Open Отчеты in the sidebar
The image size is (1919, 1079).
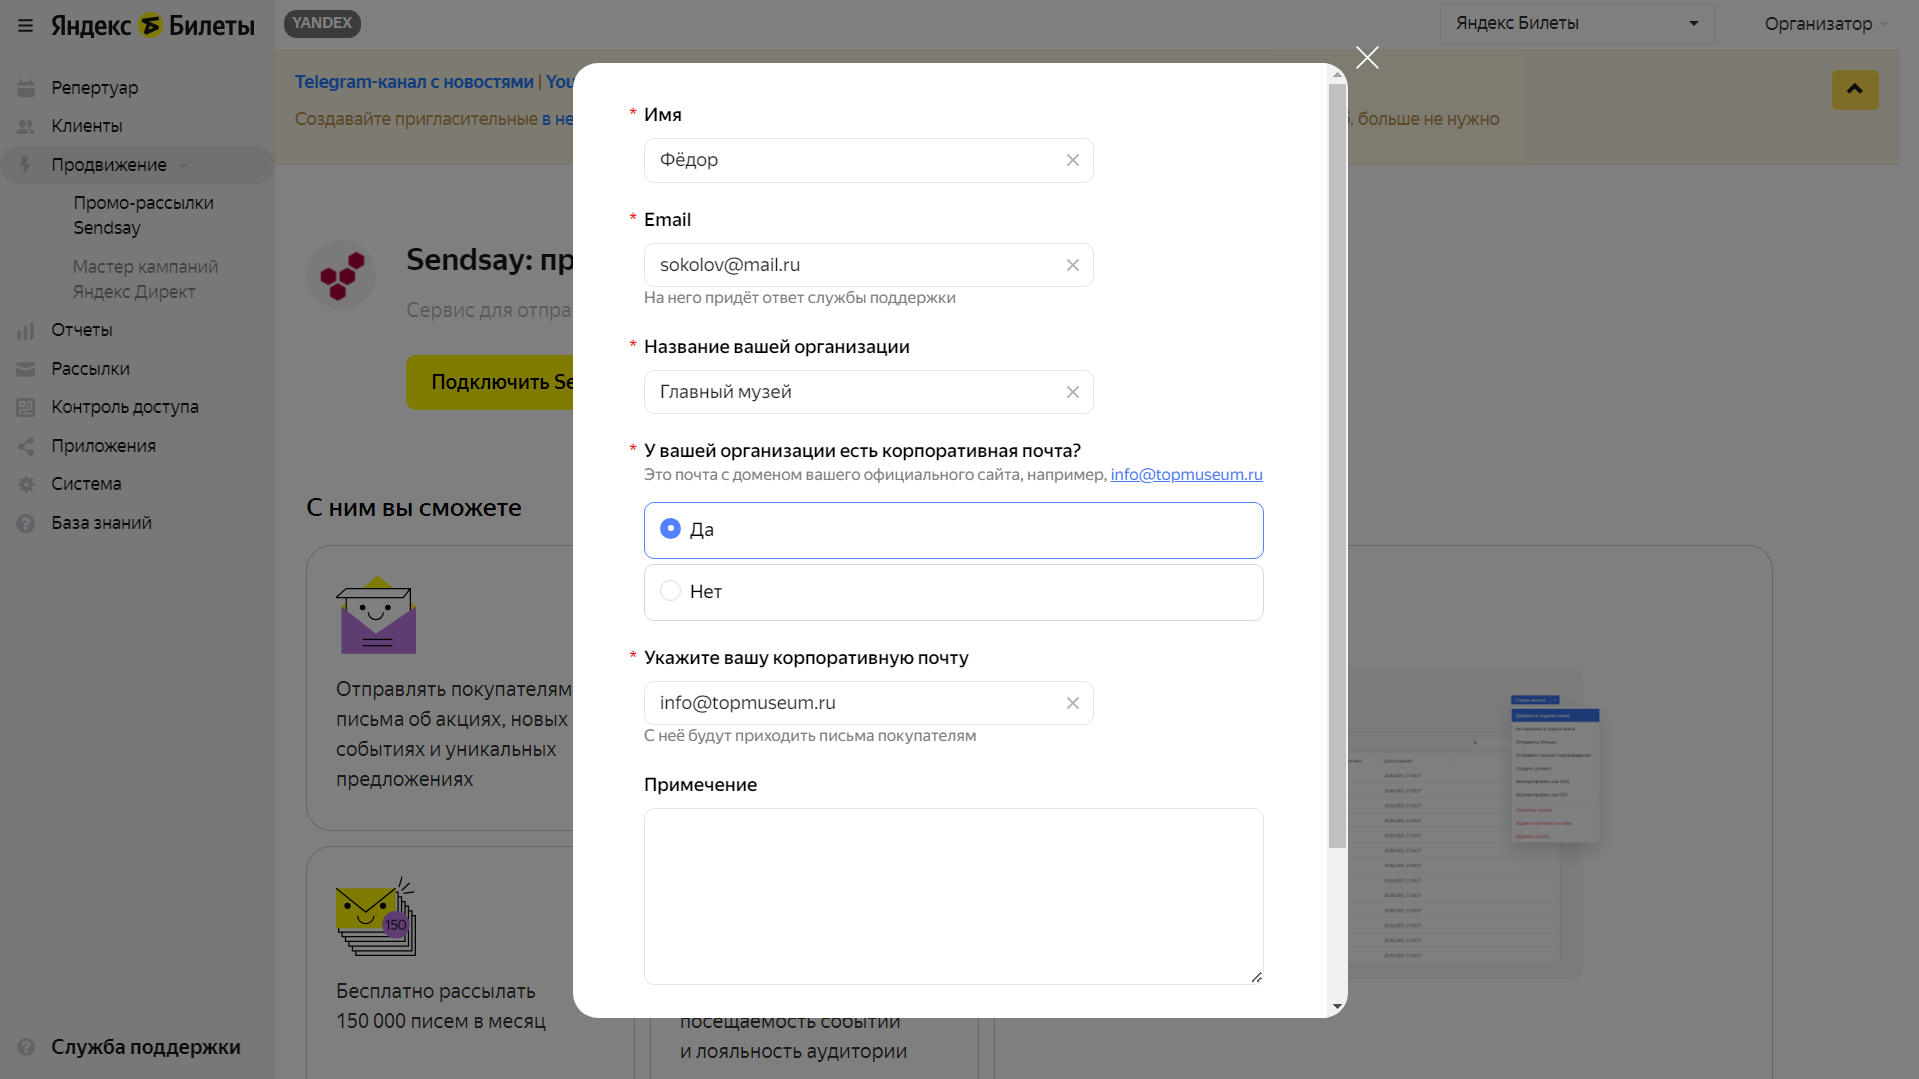[x=82, y=330]
